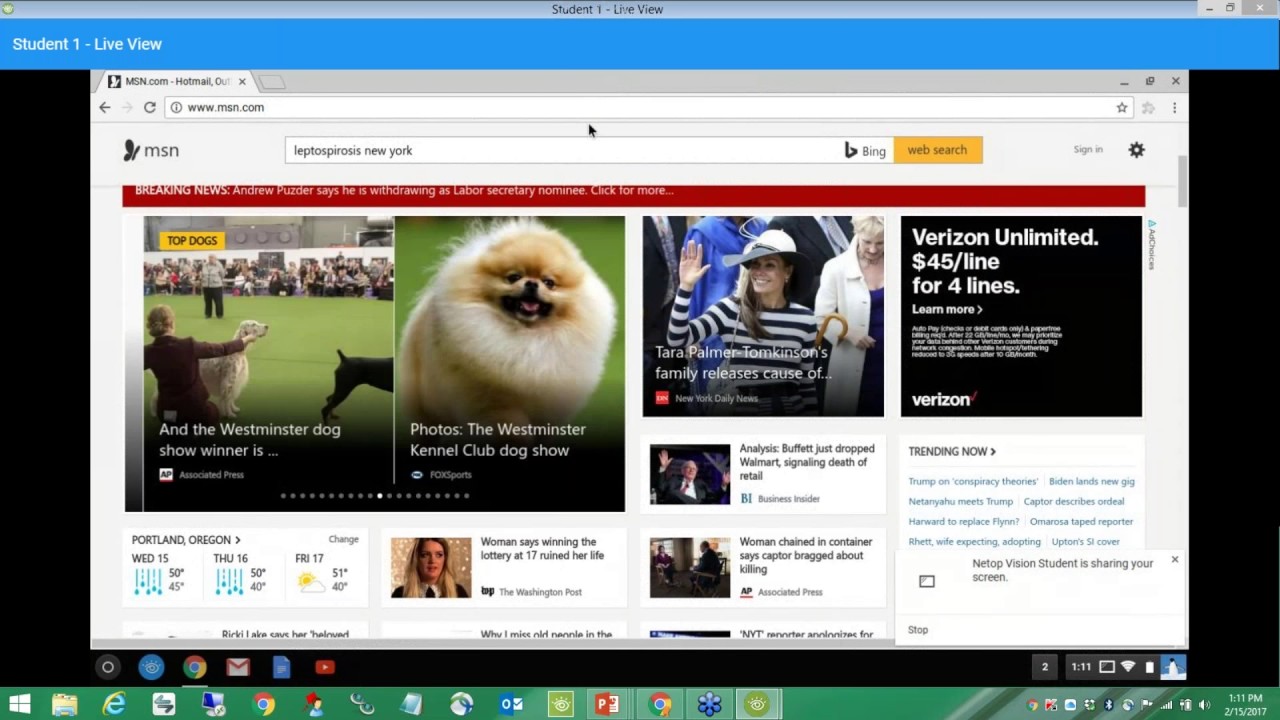Click the page vertical scrollbar

[x=1183, y=180]
